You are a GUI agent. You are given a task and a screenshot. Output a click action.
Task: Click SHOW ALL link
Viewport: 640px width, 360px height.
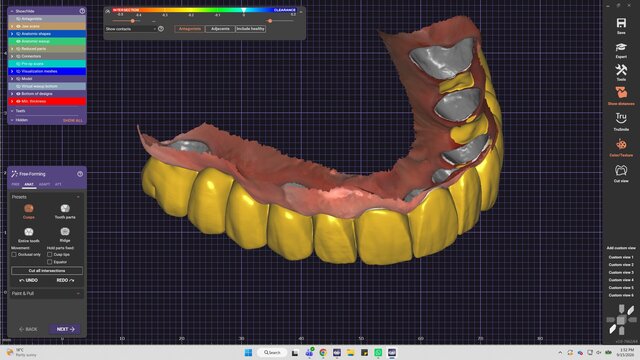(73, 120)
